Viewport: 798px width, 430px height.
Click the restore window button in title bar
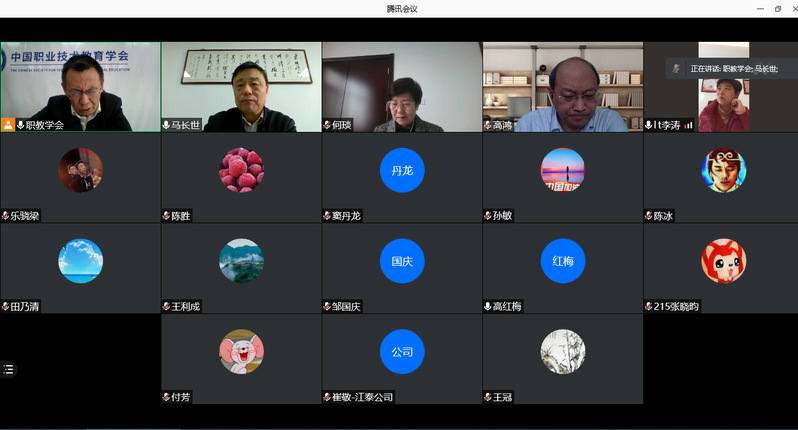coord(778,8)
